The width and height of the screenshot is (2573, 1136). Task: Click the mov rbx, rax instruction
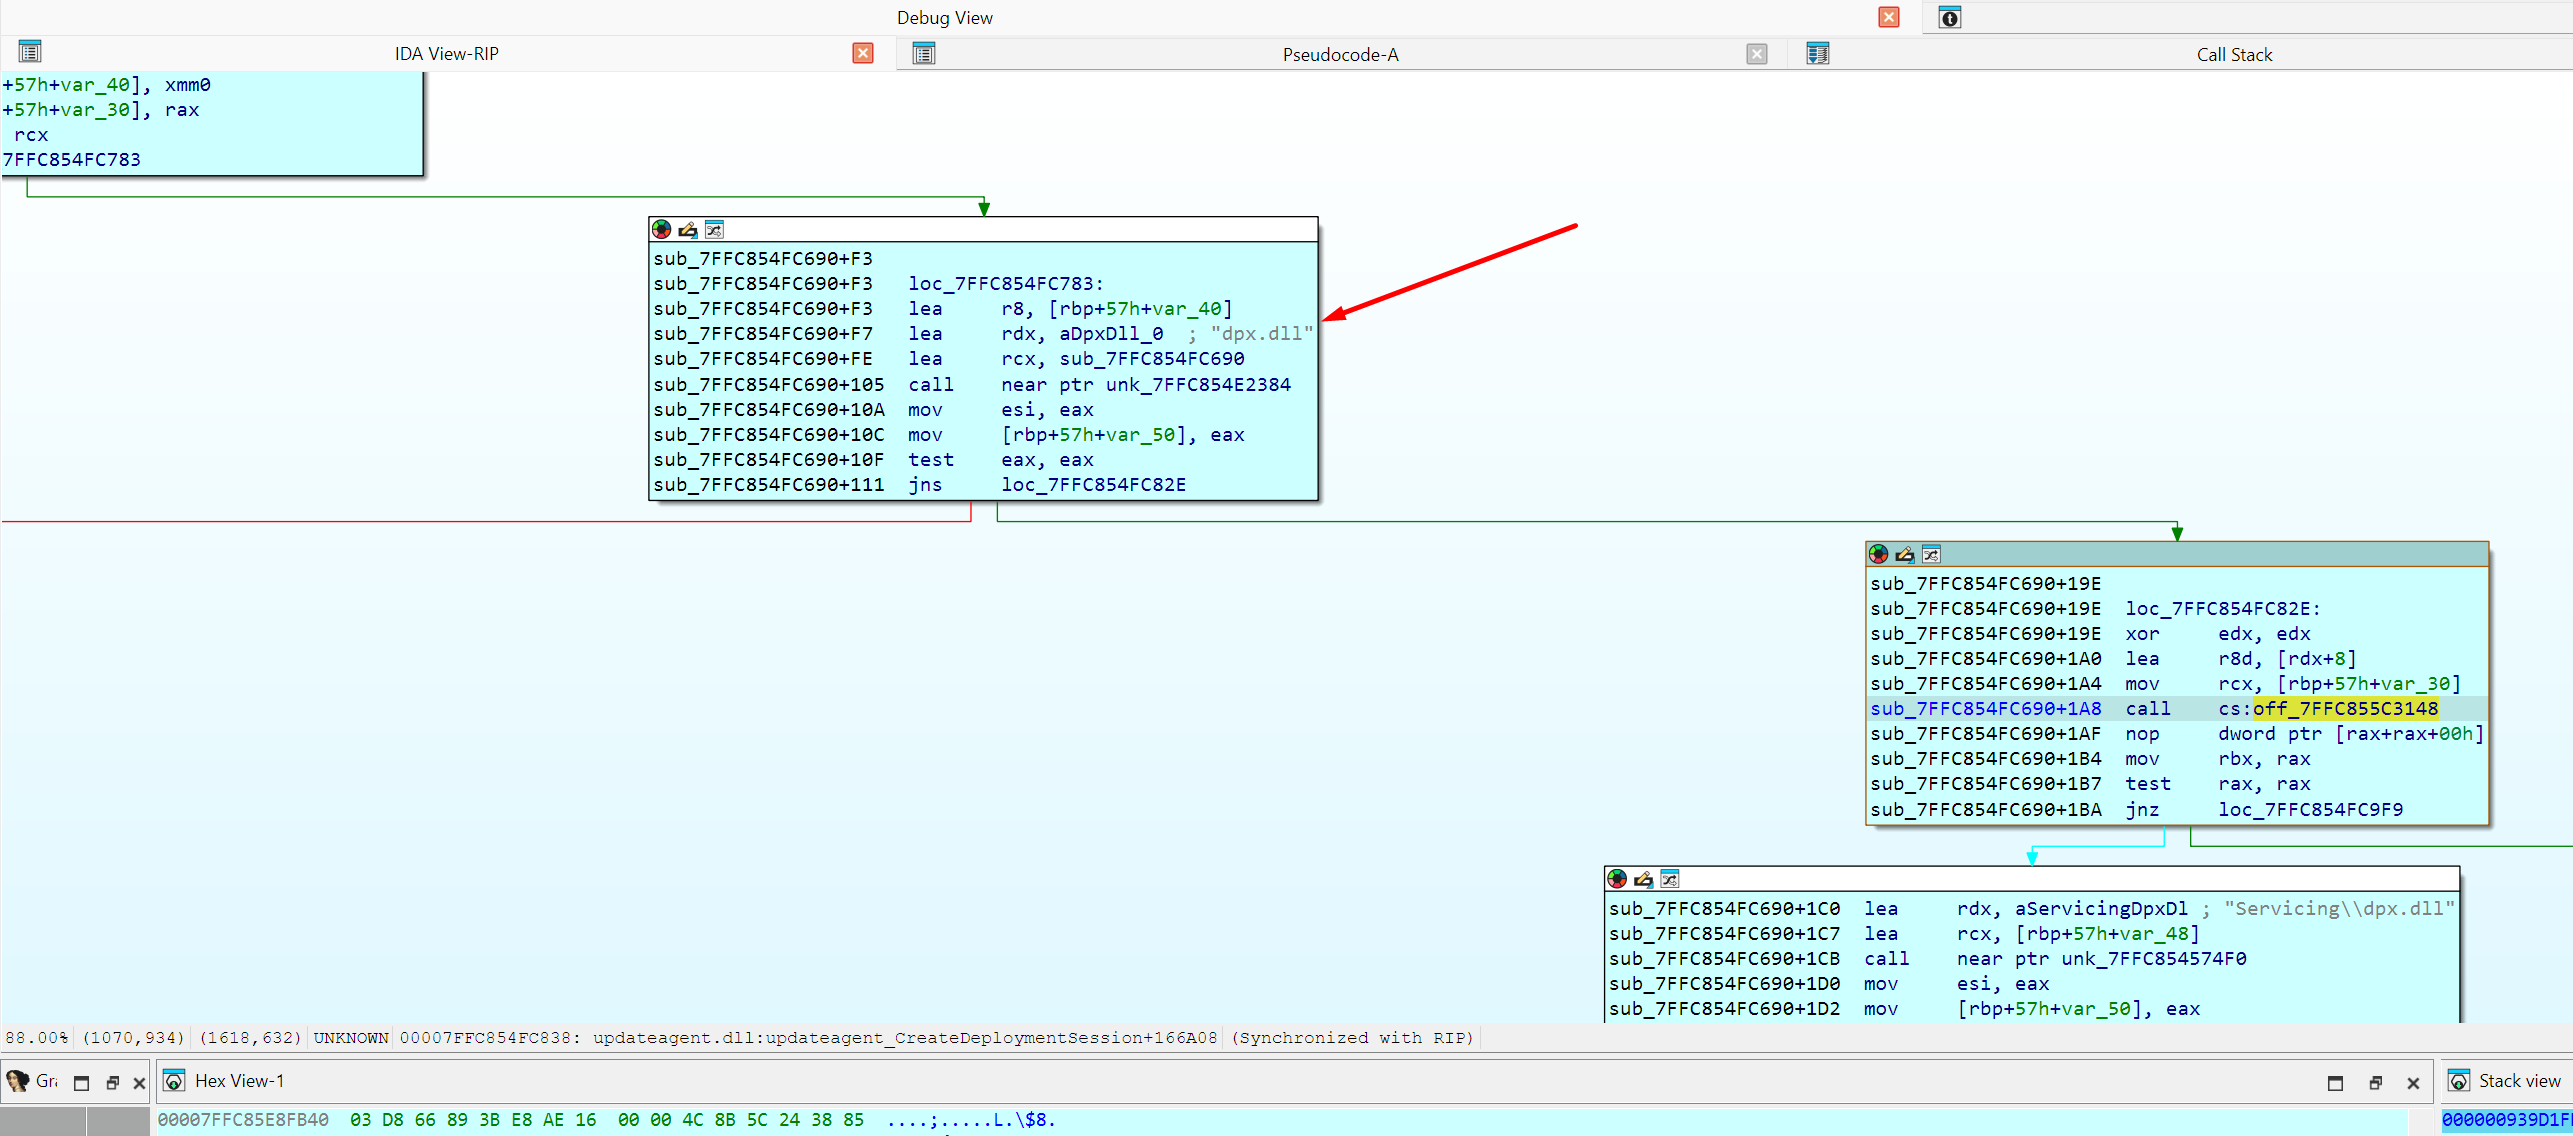2217,759
